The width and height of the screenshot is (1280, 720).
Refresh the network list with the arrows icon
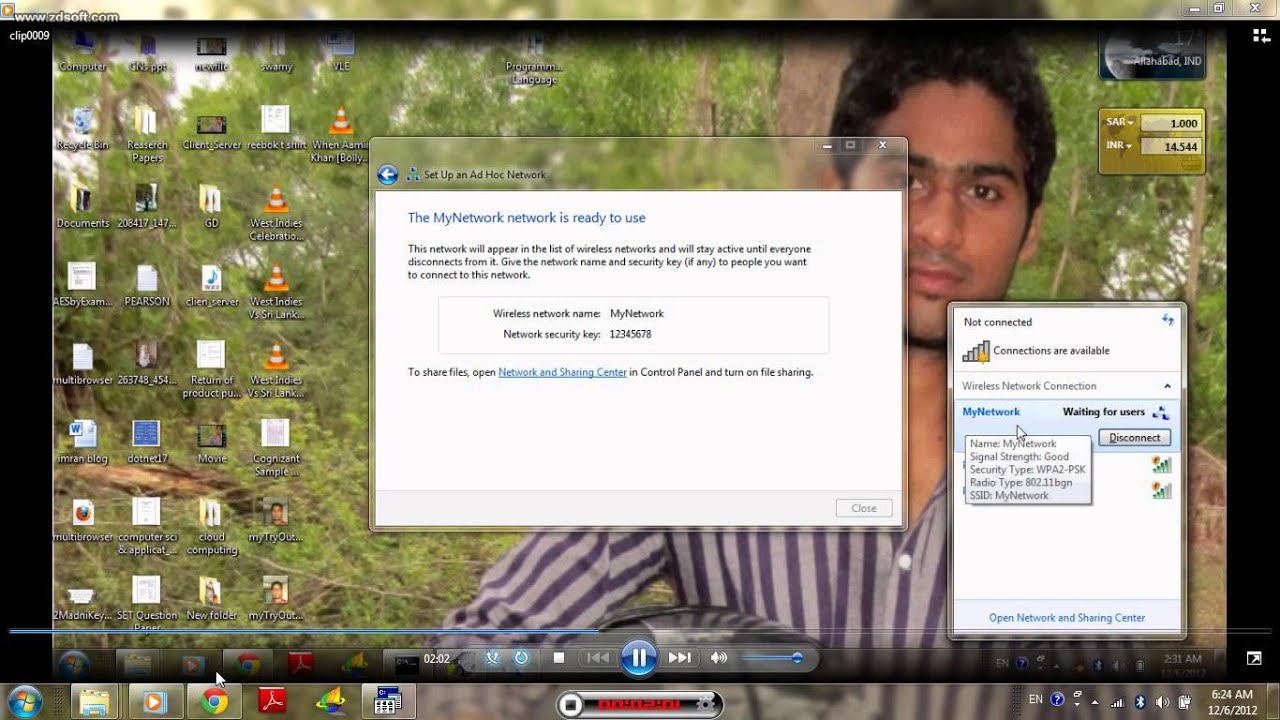pyautogui.click(x=1167, y=320)
